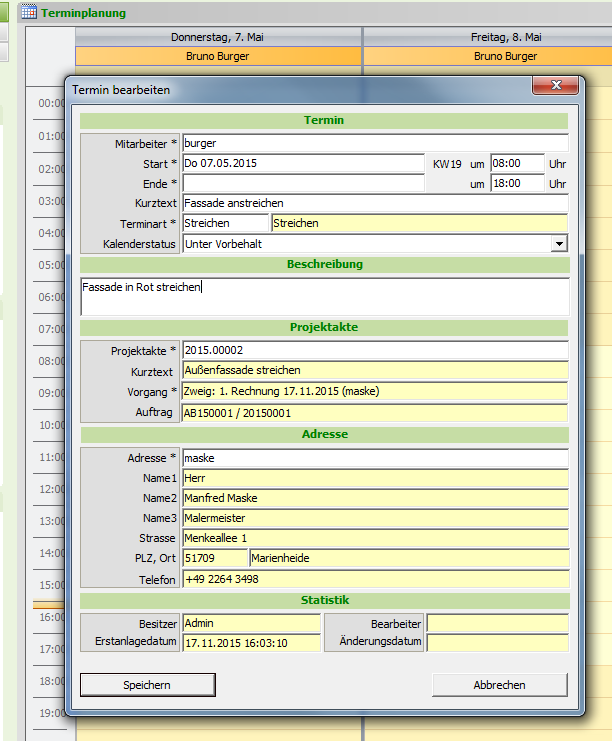Click the Abbrechen button
This screenshot has height=741, width=612.
pos(499,685)
